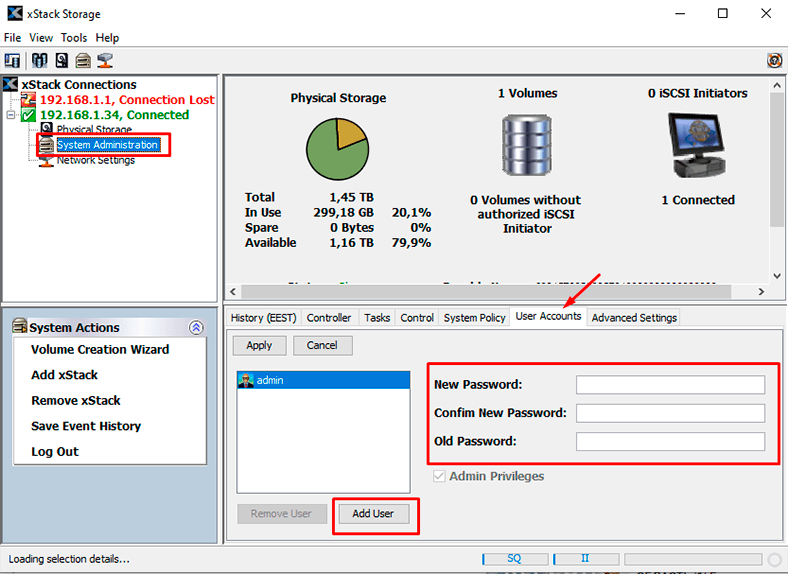
Task: Click the Cancel button
Action: [x=322, y=345]
